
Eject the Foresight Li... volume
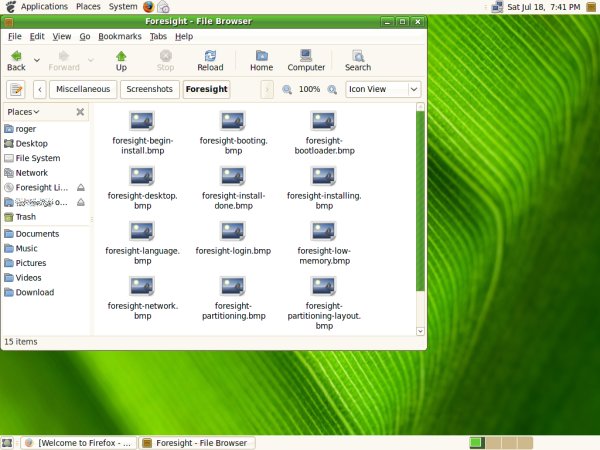(x=81, y=188)
